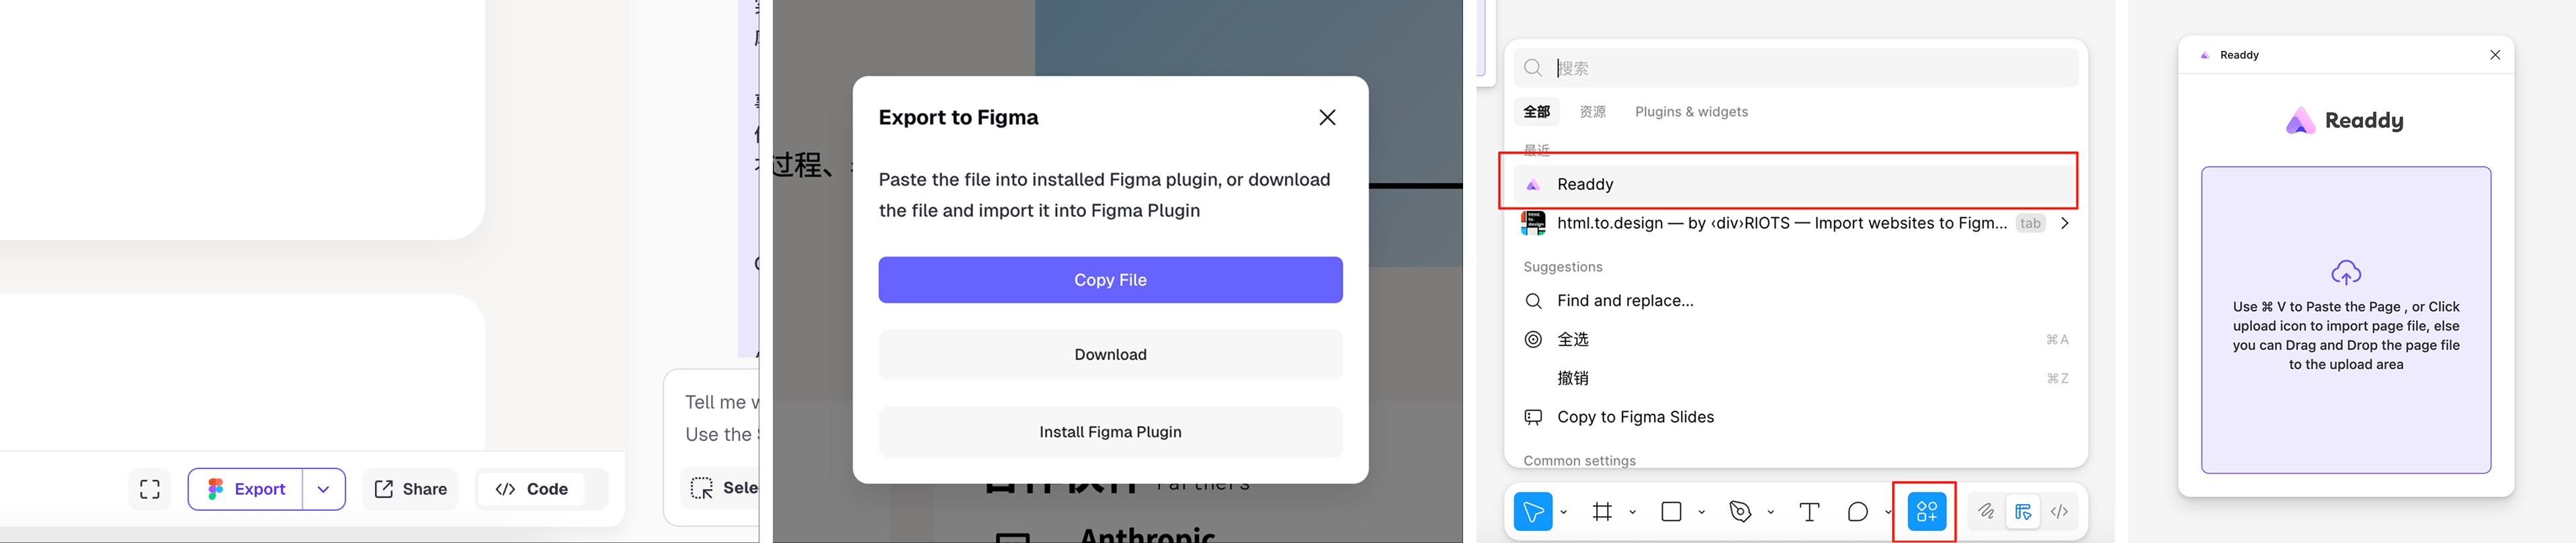This screenshot has width=2576, height=543.
Task: Select the Move tool in Figma toolbar
Action: pos(1532,512)
